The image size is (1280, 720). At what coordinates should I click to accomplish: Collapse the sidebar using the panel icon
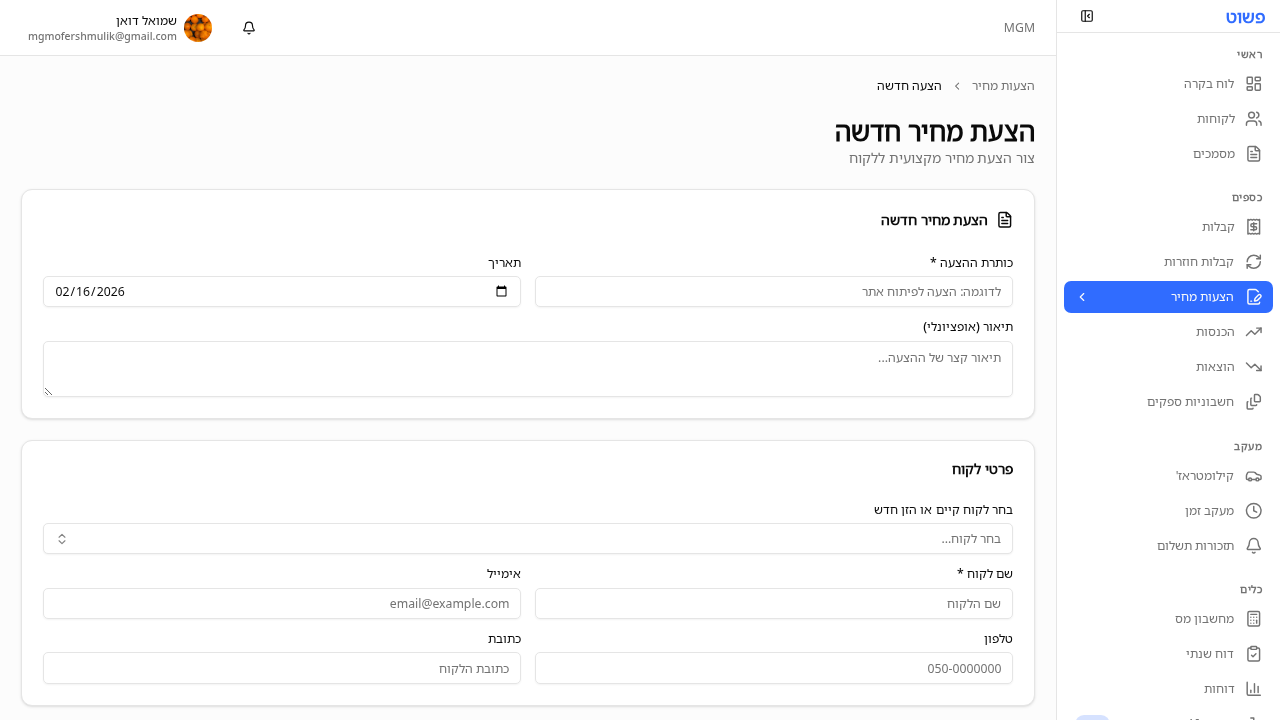(x=1087, y=16)
